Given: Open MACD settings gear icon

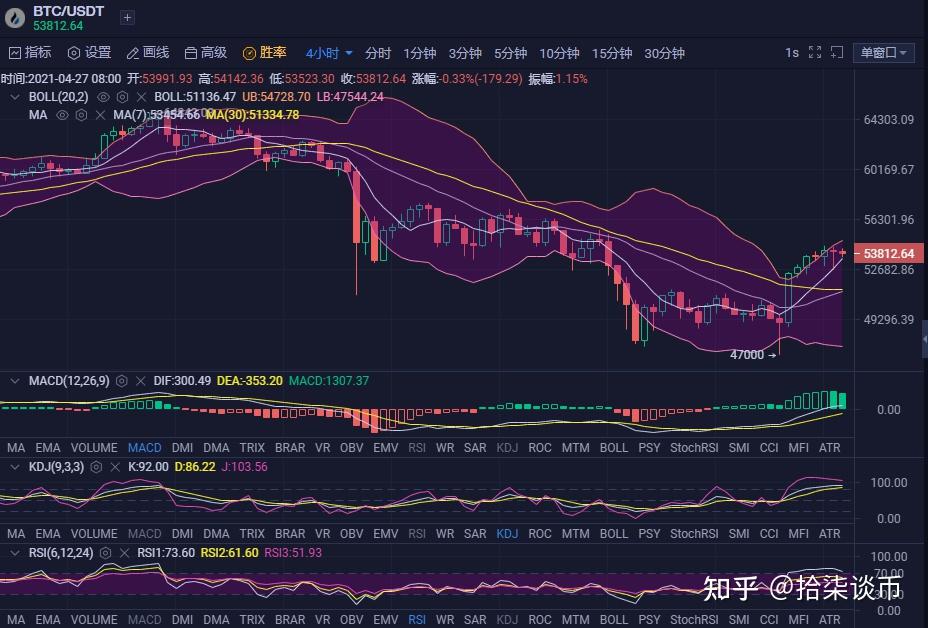Looking at the screenshot, I should click(121, 381).
